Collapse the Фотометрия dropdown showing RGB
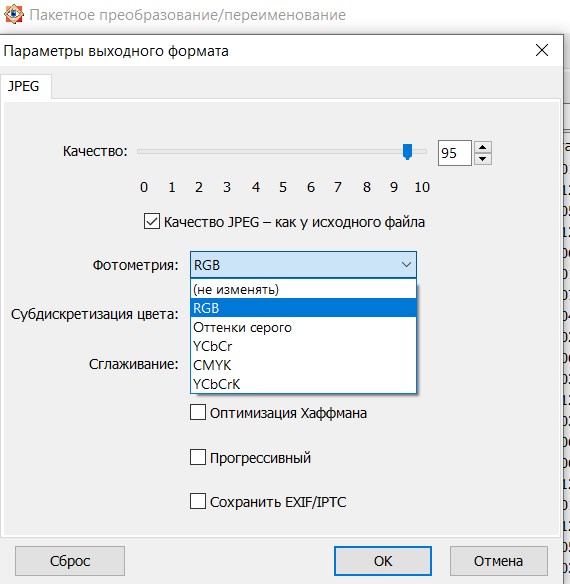 click(303, 265)
